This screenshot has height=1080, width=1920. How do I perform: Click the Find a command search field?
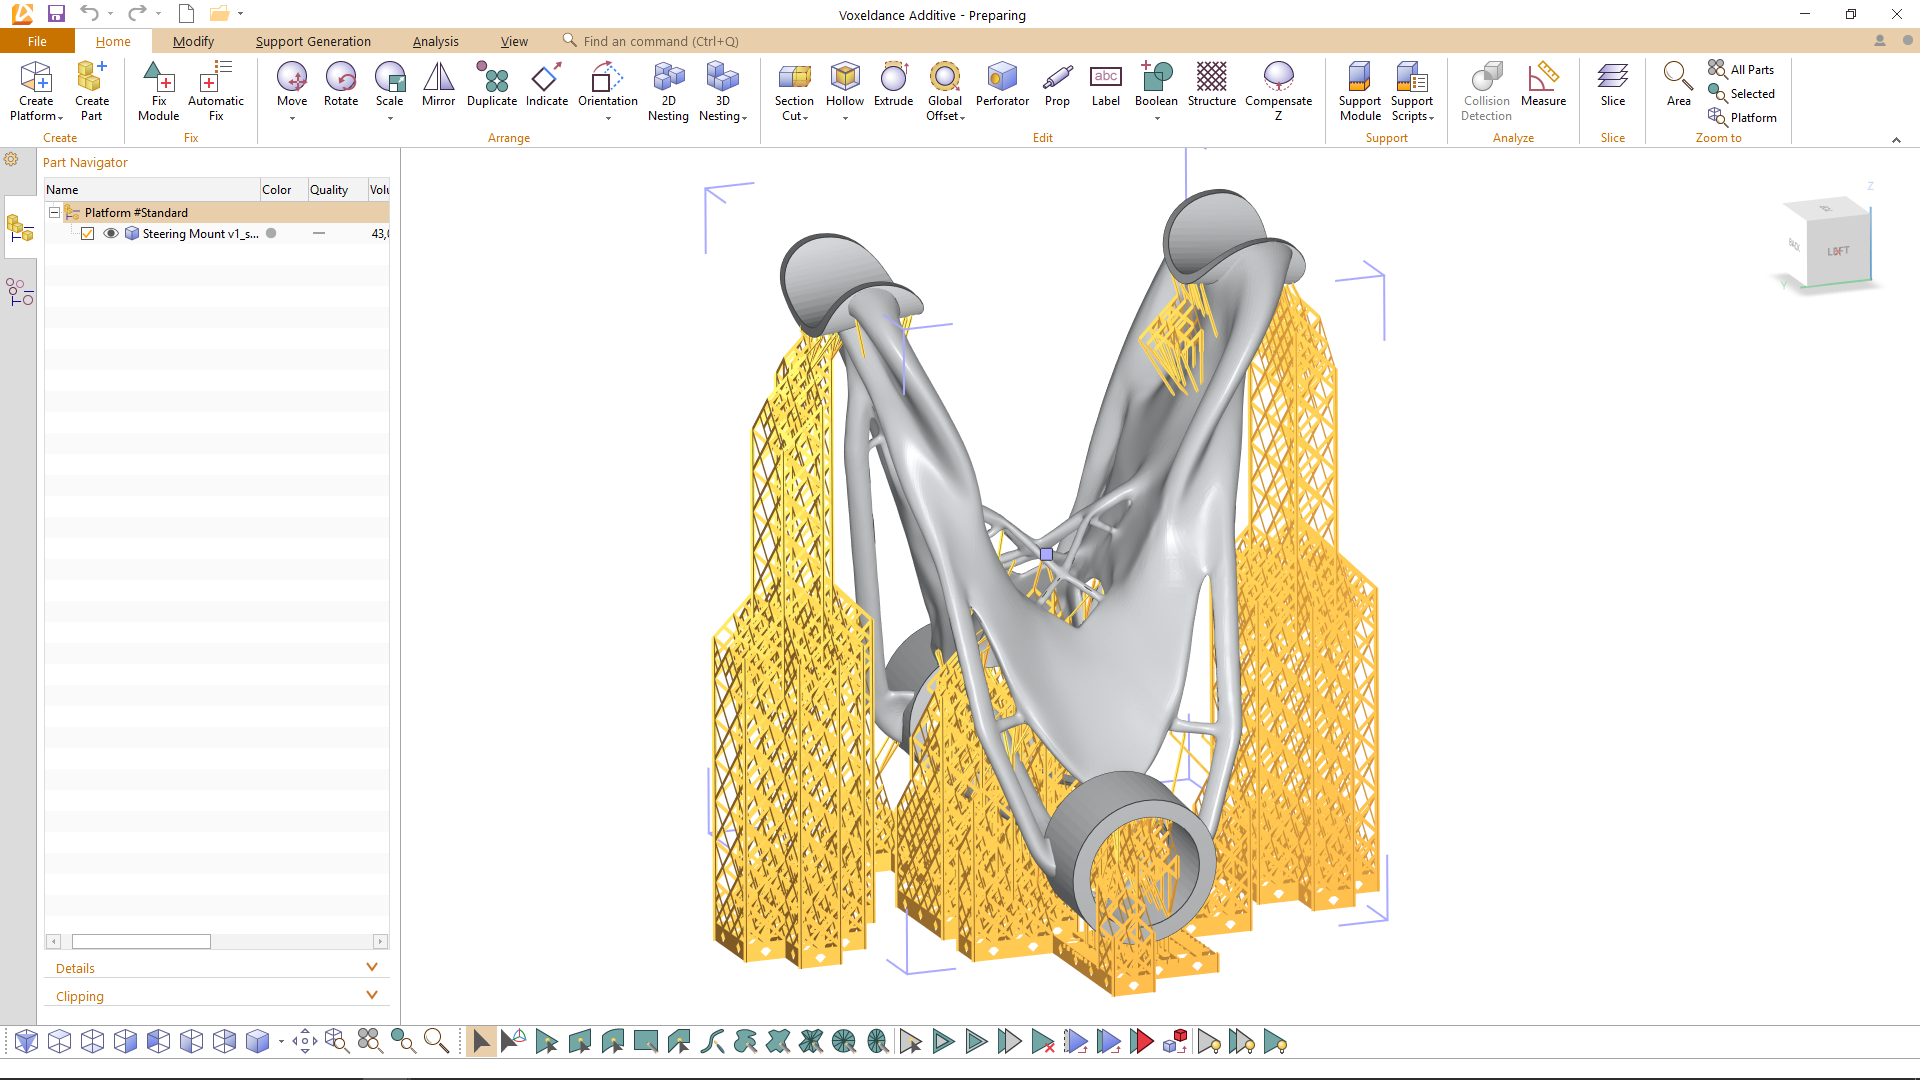tap(660, 41)
